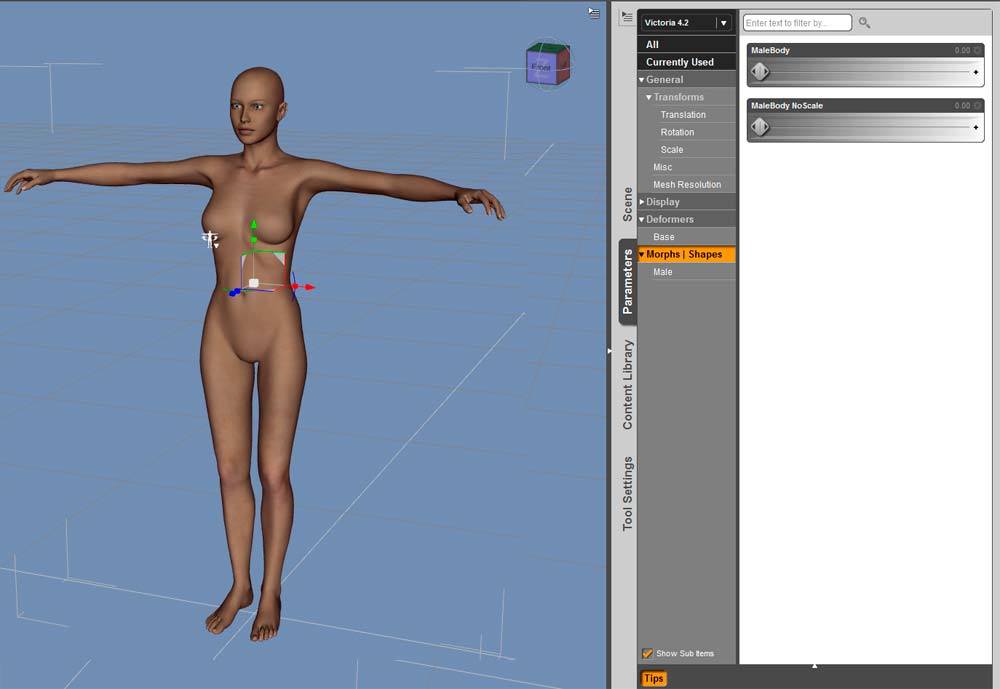Switch to the Content Library tab

(x=628, y=385)
